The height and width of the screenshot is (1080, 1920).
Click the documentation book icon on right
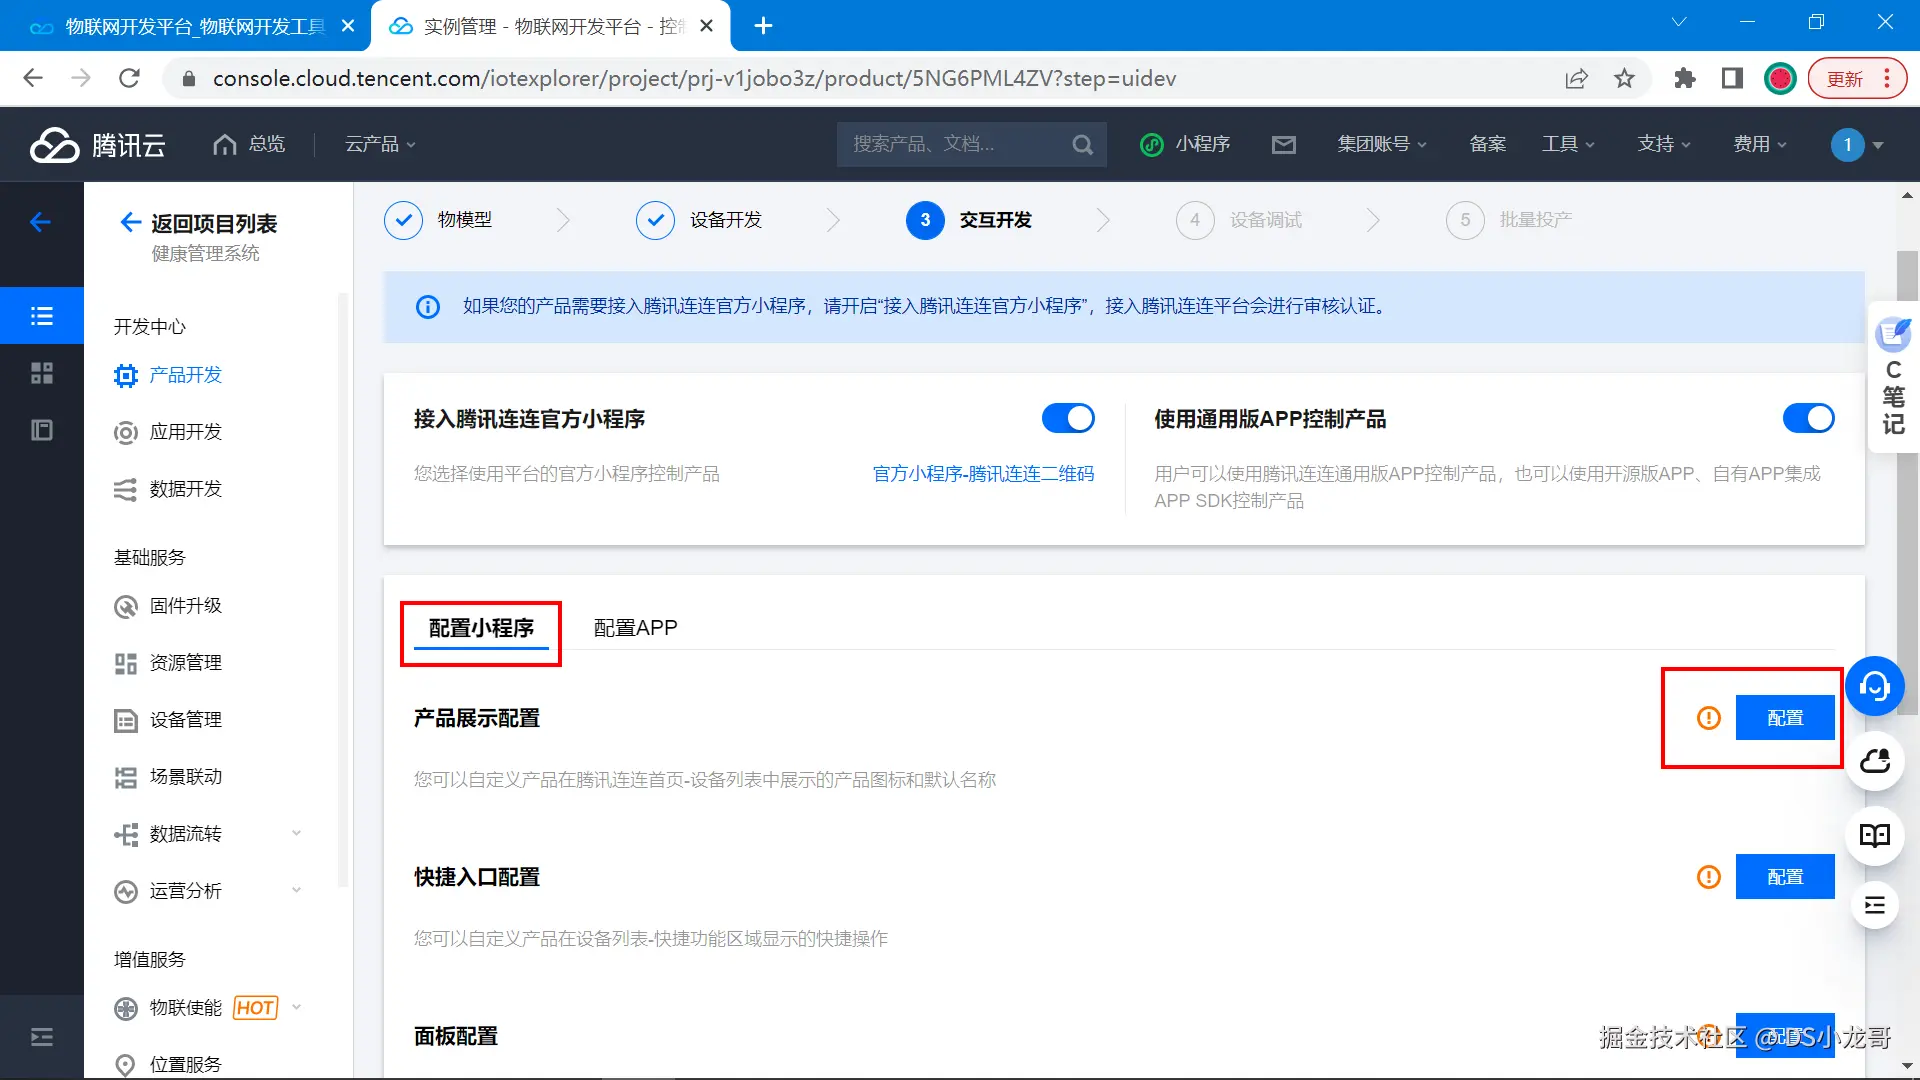[1874, 835]
